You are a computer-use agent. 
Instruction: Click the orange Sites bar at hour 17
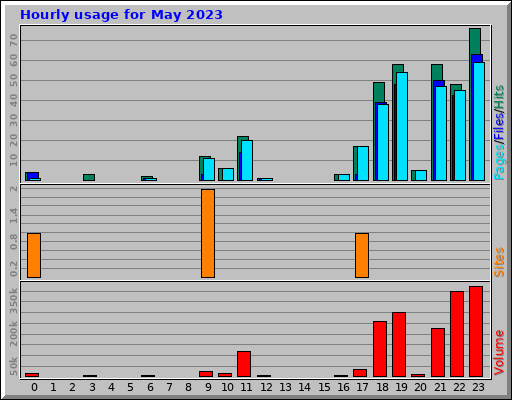pos(362,255)
